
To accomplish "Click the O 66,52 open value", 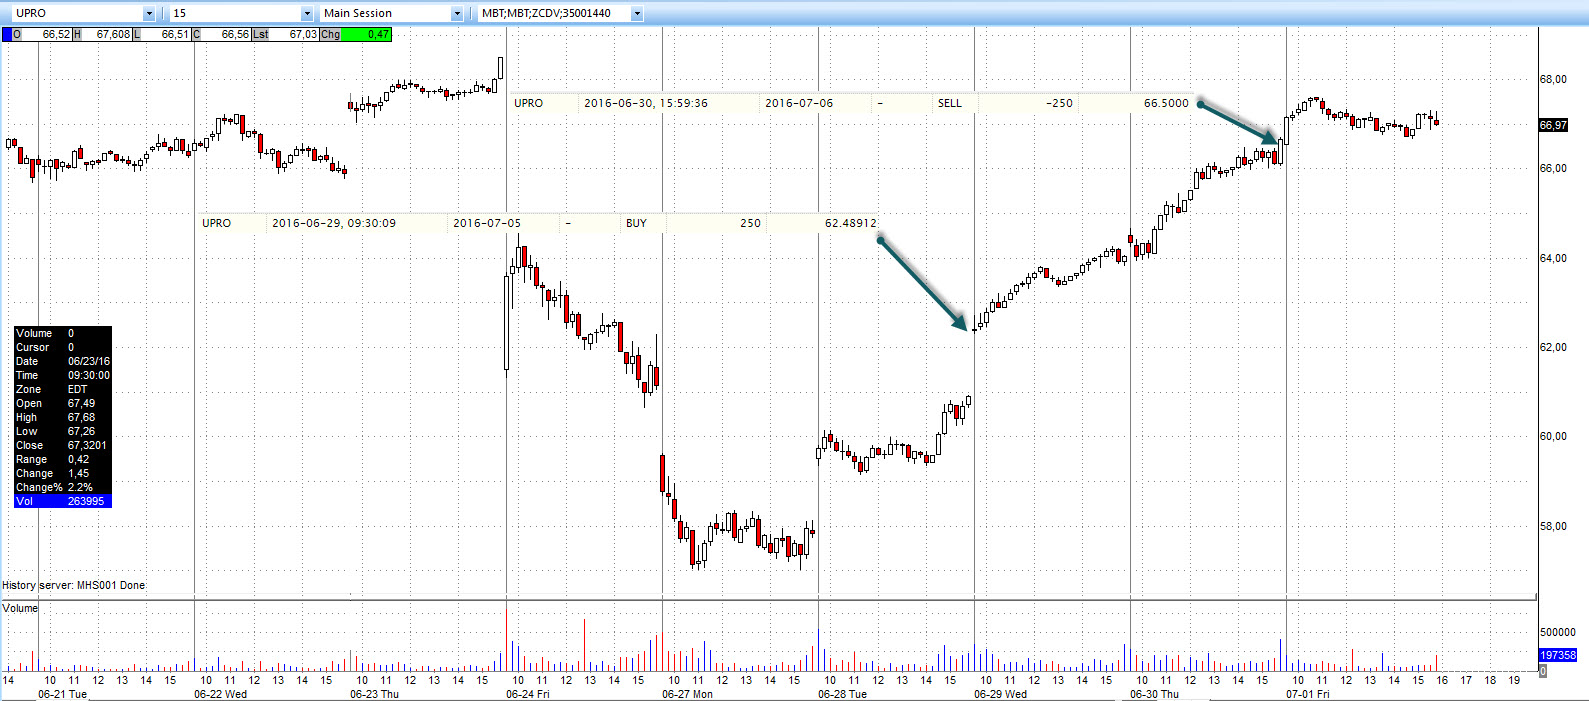I will (x=41, y=34).
